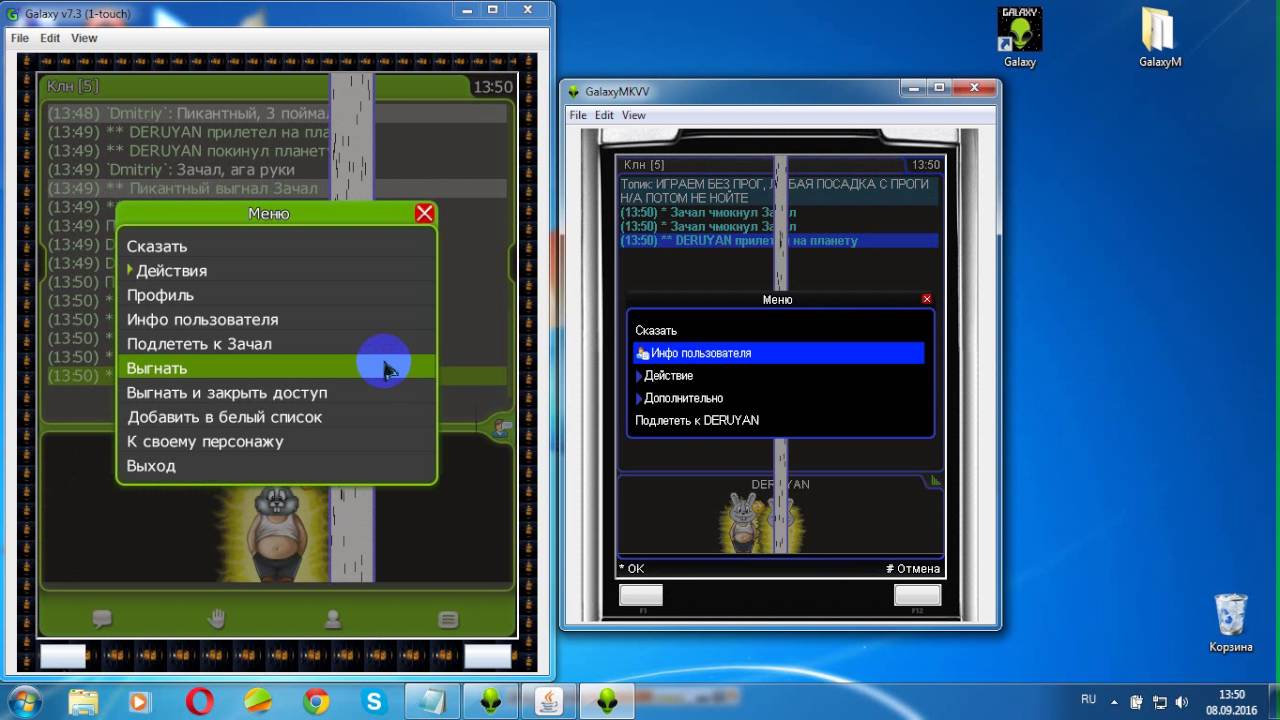
Task: Tap the hand actions icon in Galaxy v7.3
Action: click(x=217, y=619)
